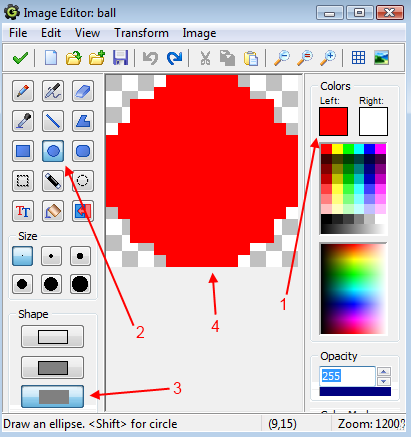This screenshot has width=411, height=437.
Task: Click the landscape preview image icon
Action: (x=381, y=58)
